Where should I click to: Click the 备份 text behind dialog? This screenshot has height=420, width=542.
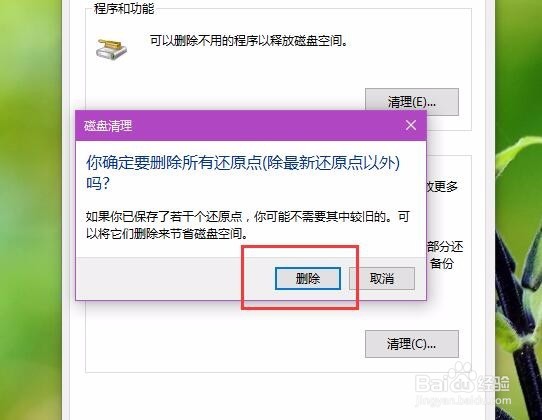[442, 263]
